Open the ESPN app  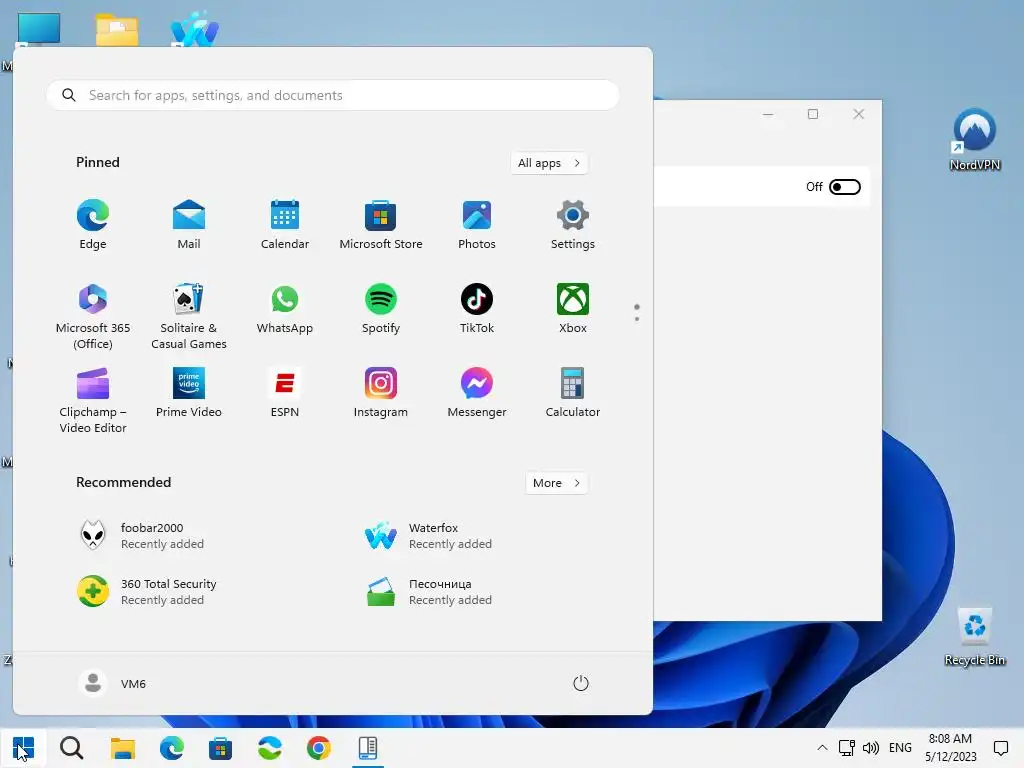tap(285, 393)
